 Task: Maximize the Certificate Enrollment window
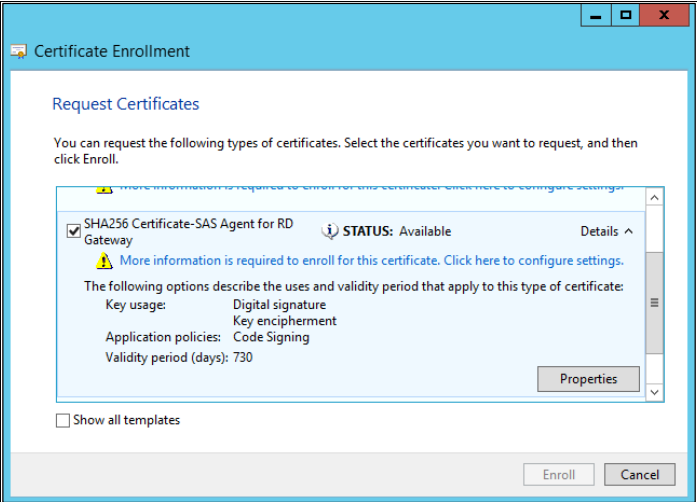click(x=625, y=16)
